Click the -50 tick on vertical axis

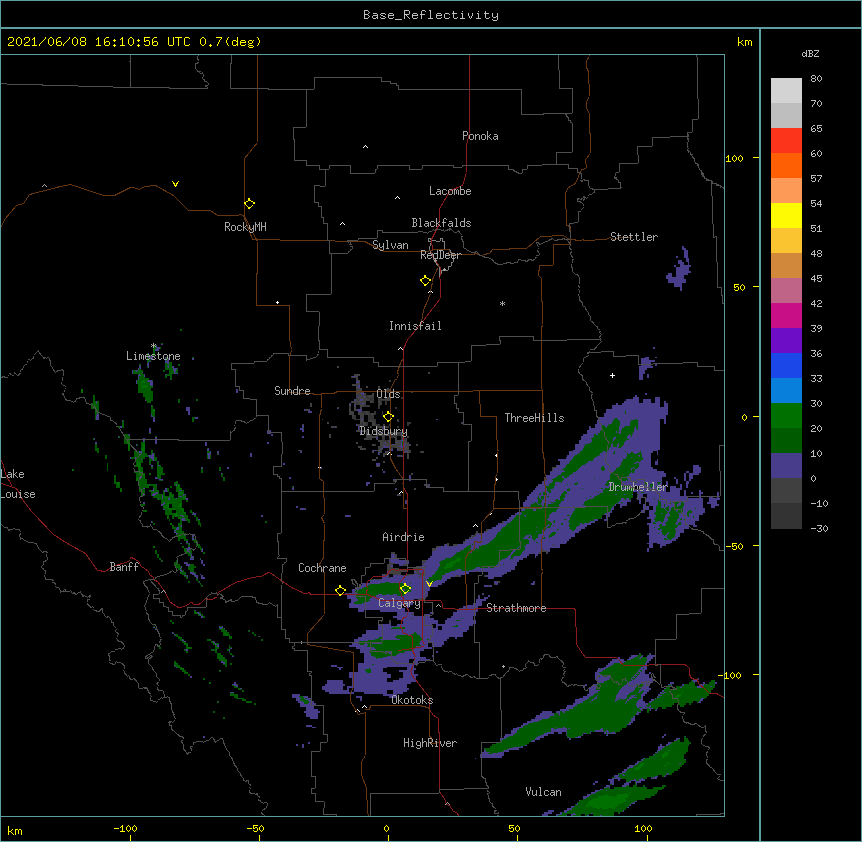point(733,546)
